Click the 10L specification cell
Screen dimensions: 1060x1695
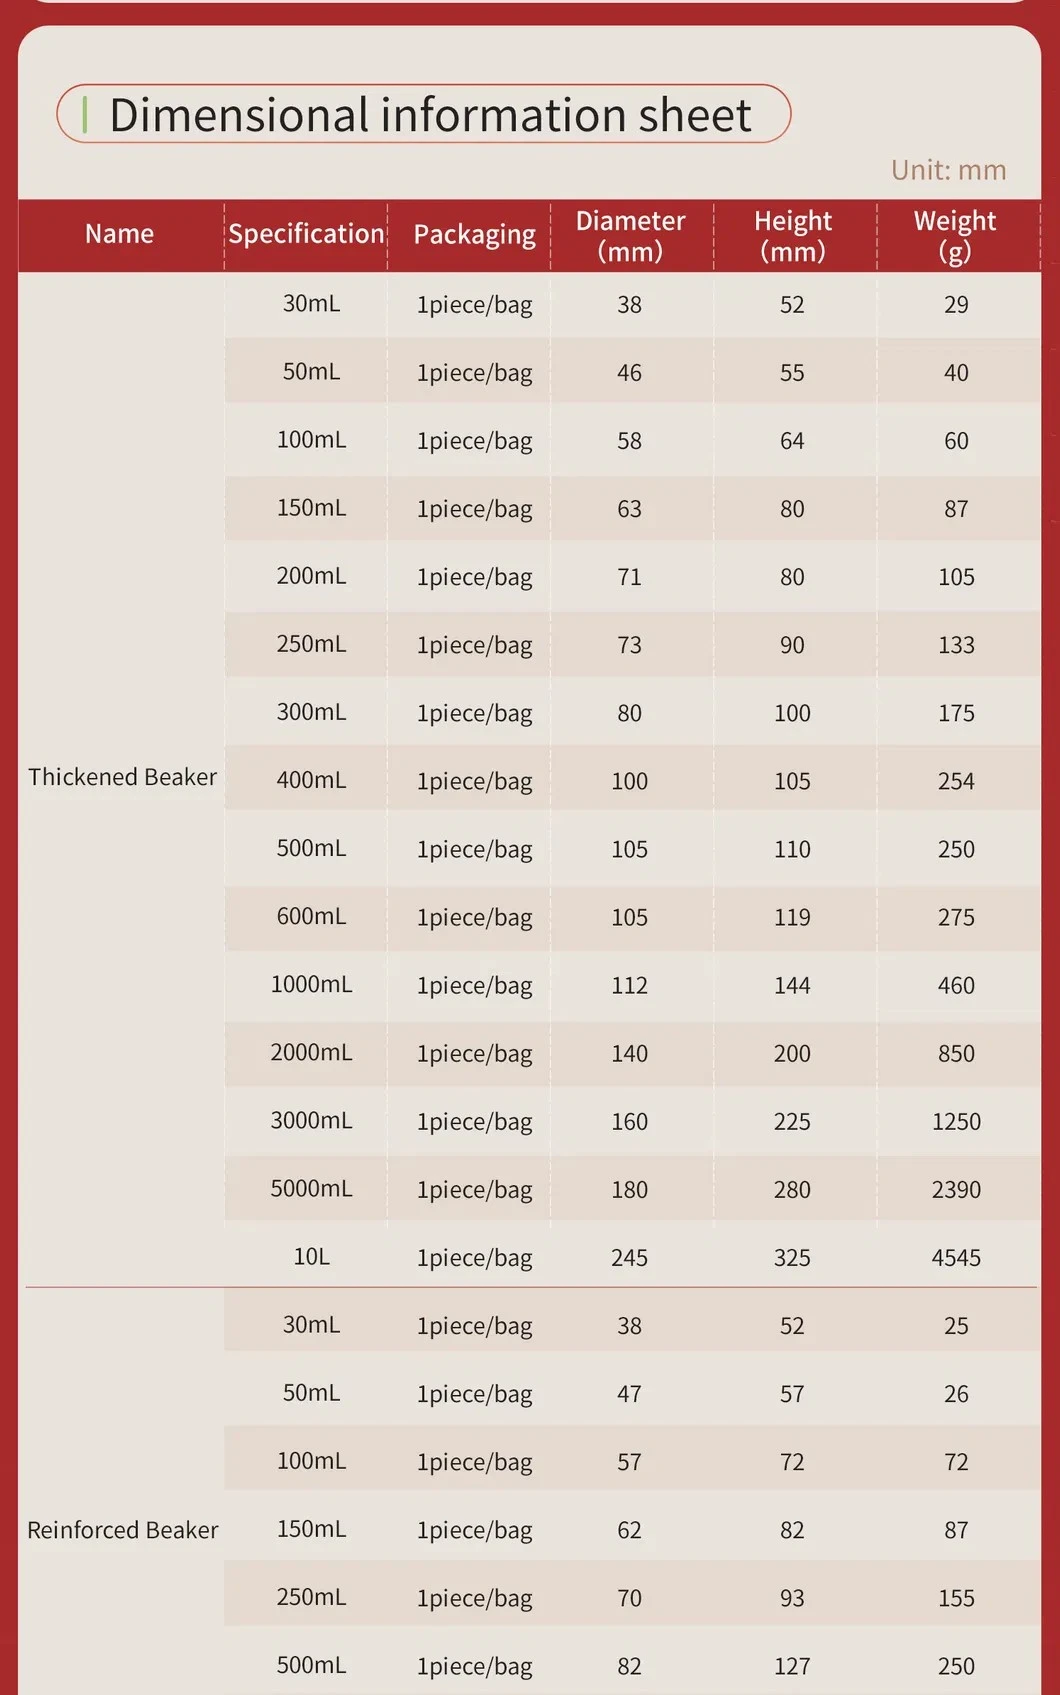click(311, 1257)
